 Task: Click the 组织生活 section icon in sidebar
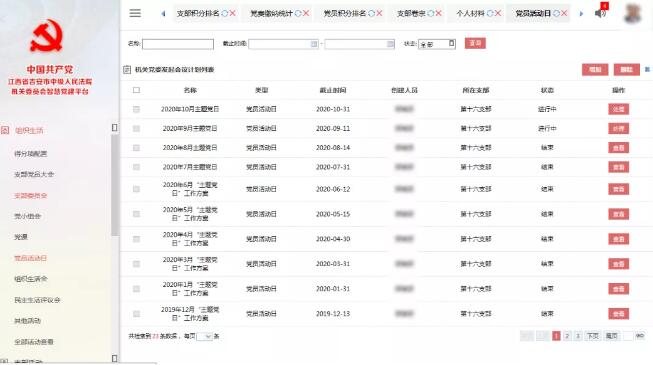(5, 130)
